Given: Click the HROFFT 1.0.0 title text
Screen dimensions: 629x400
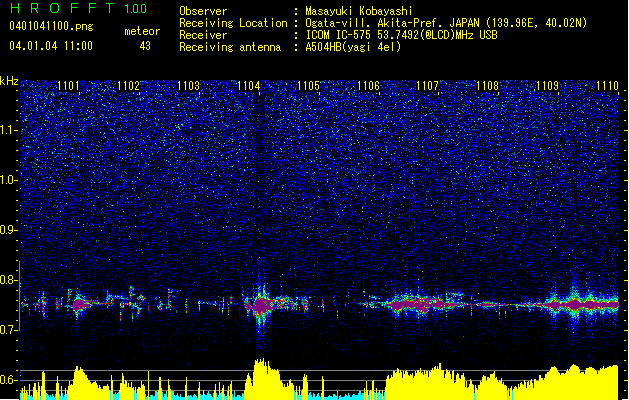Looking at the screenshot, I should click(78, 8).
